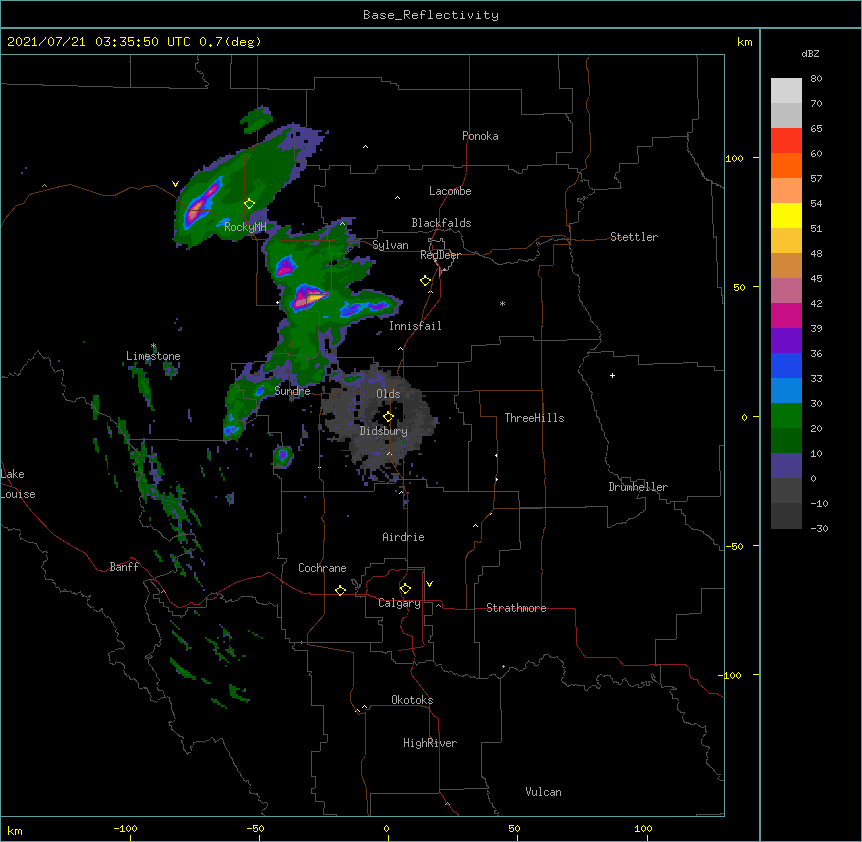Select the magenta 39-42 dBZ legend color
Screen dimensions: 862x842
click(x=786, y=315)
